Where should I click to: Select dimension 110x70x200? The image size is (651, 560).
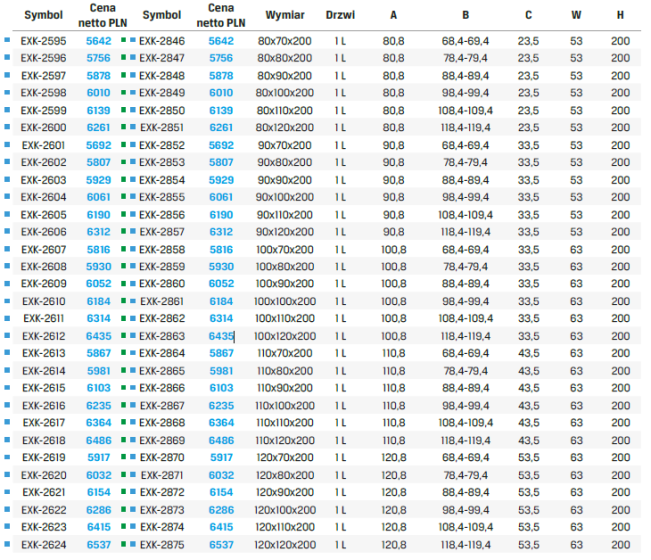pyautogui.click(x=284, y=354)
